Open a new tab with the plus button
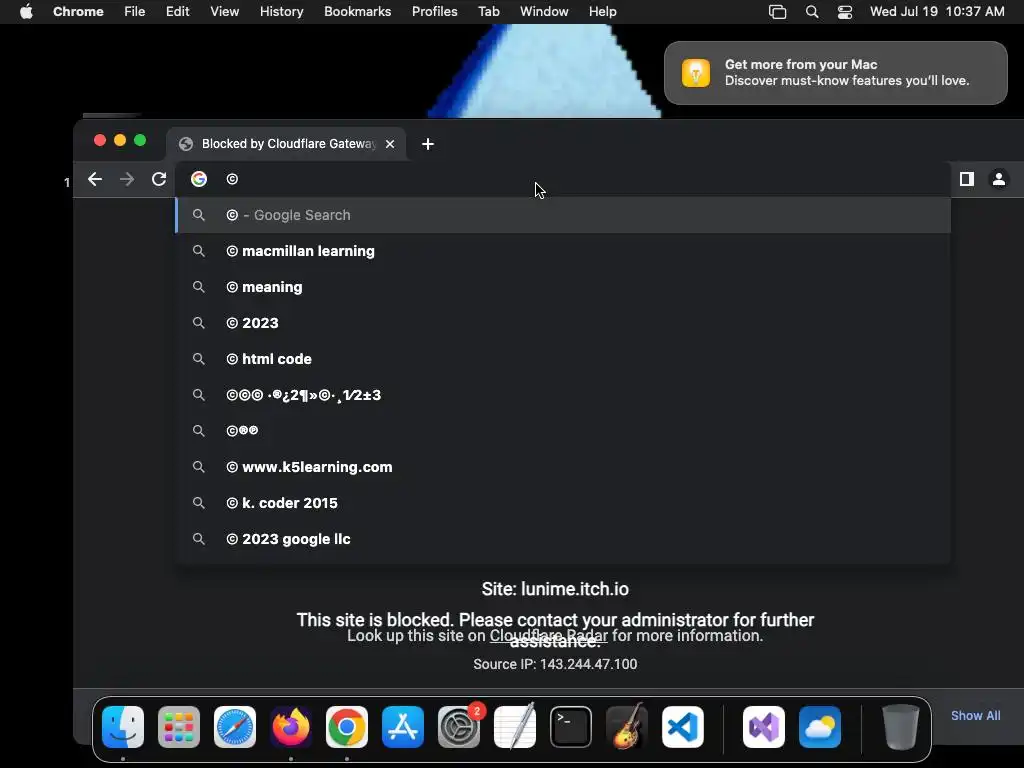Screen dimensions: 1024x768 tap(428, 144)
